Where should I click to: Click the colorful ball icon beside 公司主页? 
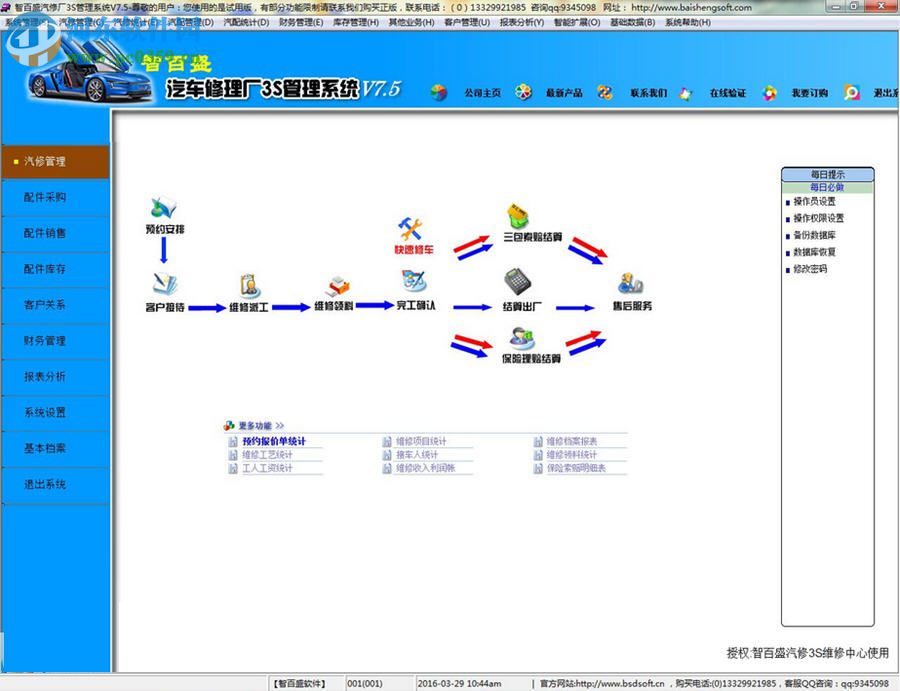439,92
